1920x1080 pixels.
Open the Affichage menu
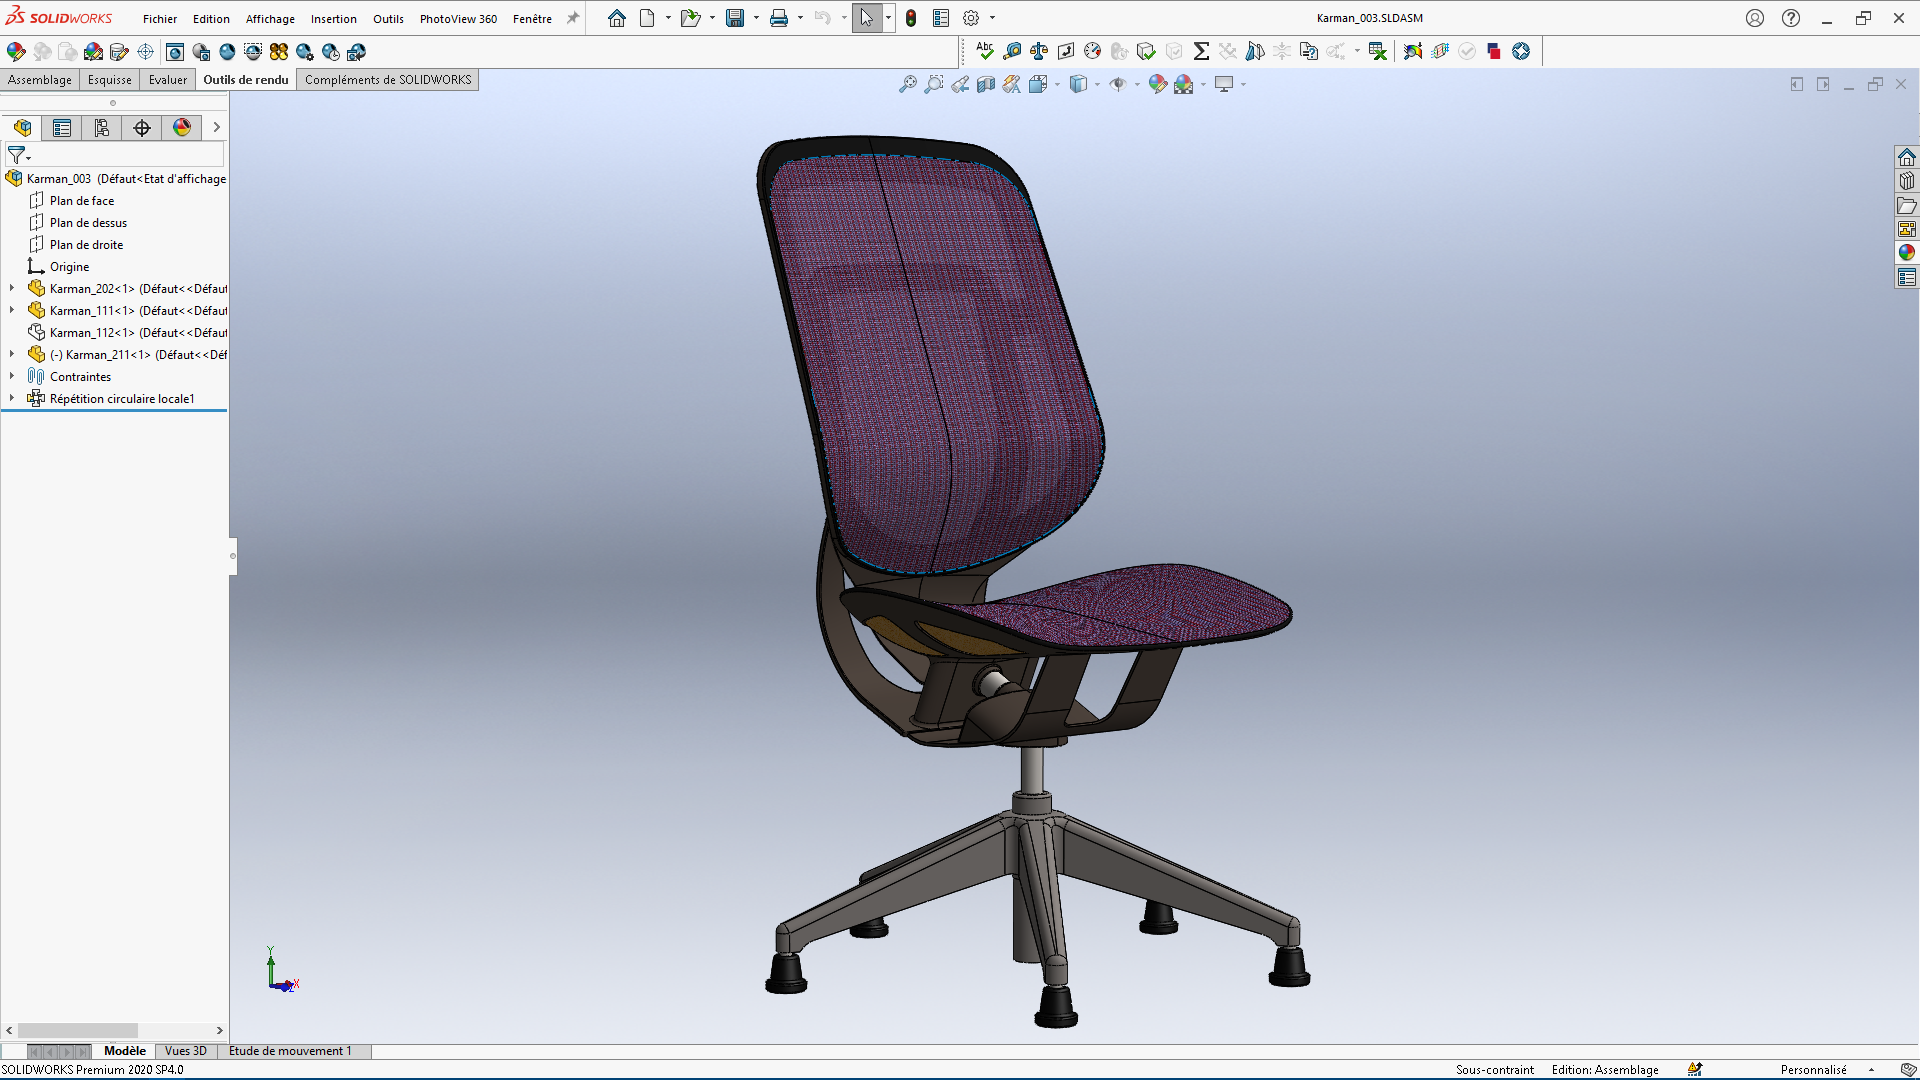[270, 19]
